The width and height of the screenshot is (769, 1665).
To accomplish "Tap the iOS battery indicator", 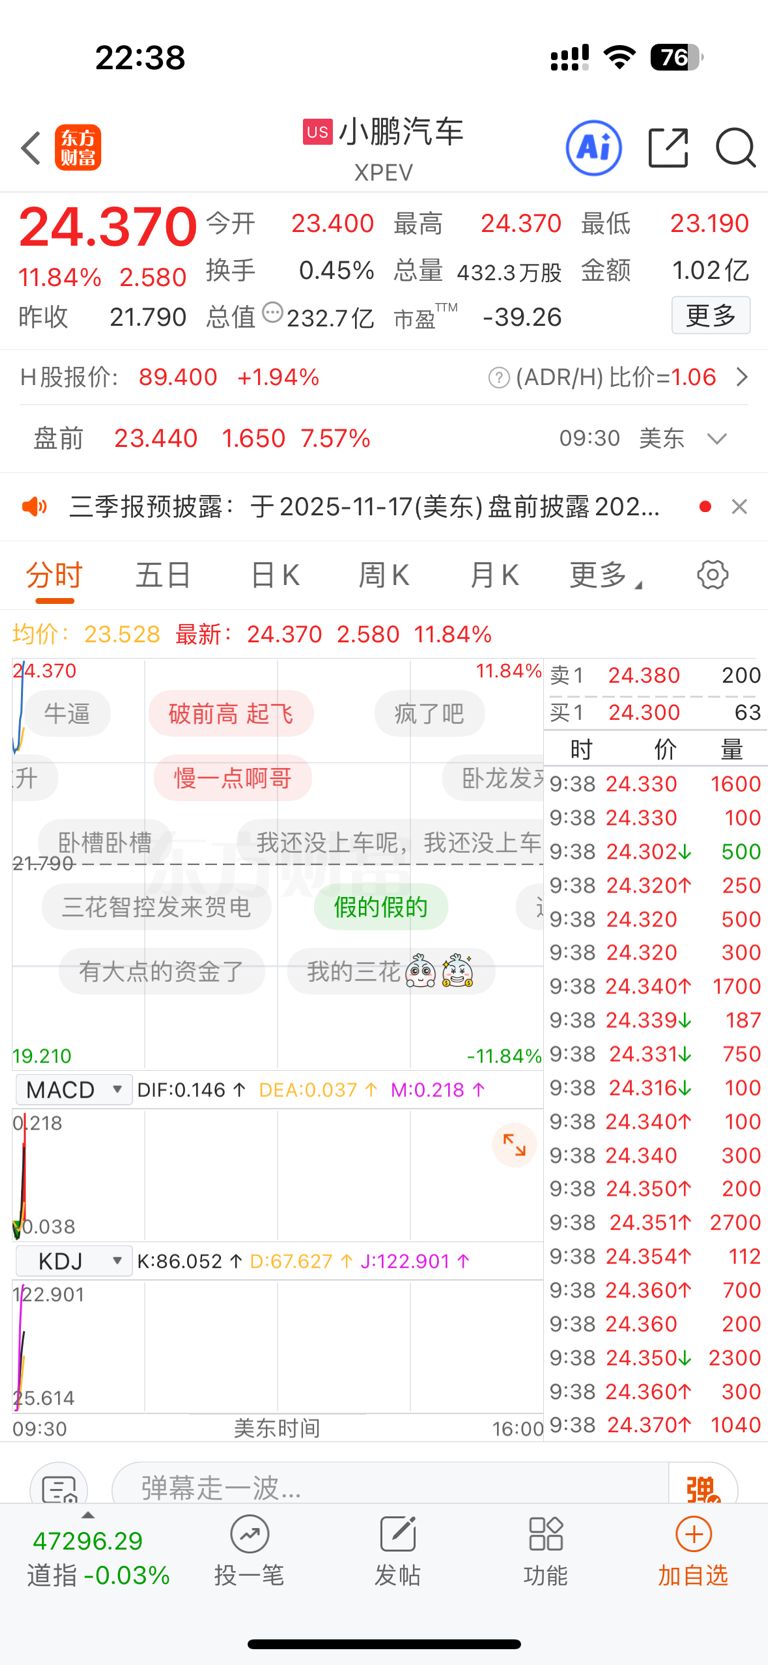I will tap(677, 58).
